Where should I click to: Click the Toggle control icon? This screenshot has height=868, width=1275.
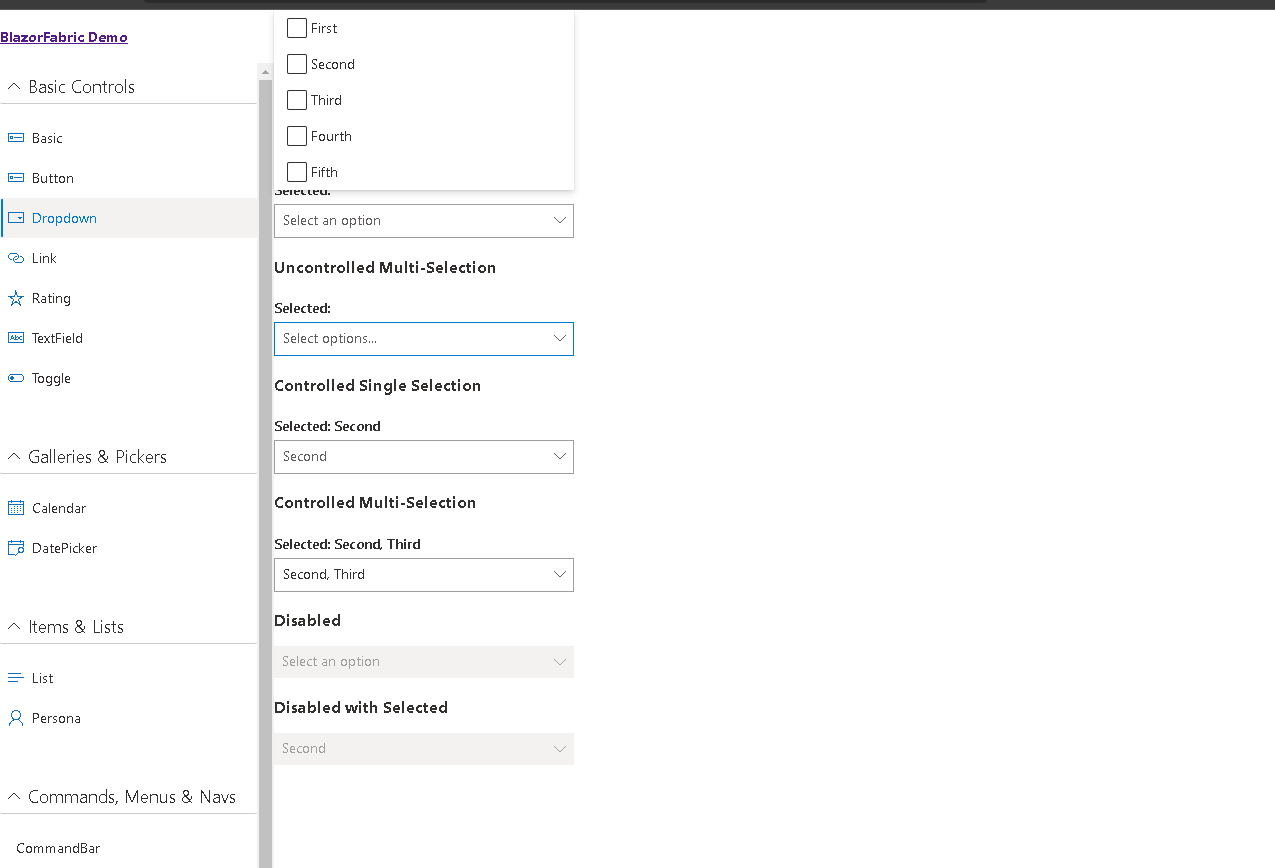tap(15, 378)
